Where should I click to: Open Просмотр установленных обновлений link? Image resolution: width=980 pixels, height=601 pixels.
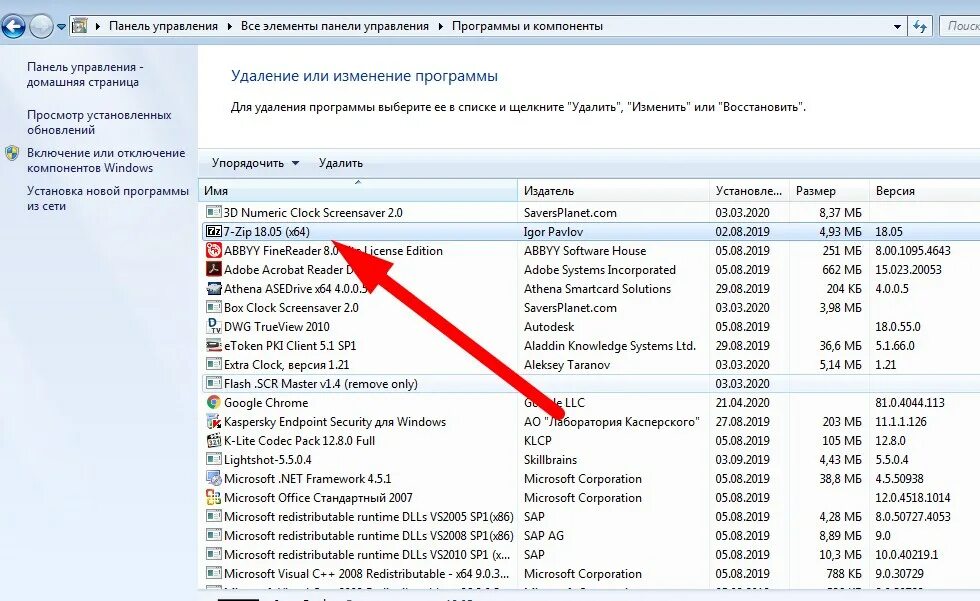99,122
